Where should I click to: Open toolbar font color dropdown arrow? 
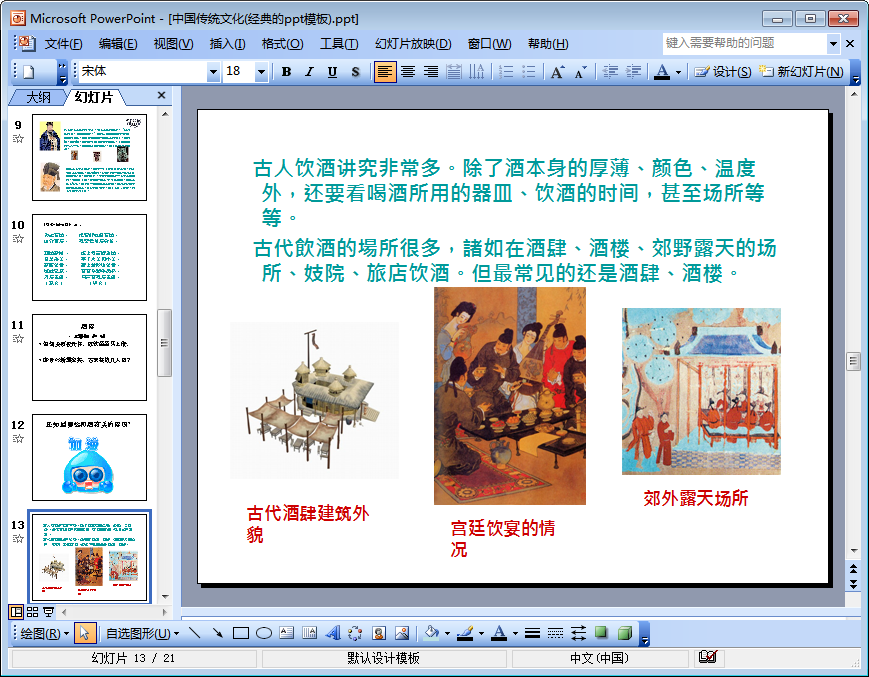678,72
